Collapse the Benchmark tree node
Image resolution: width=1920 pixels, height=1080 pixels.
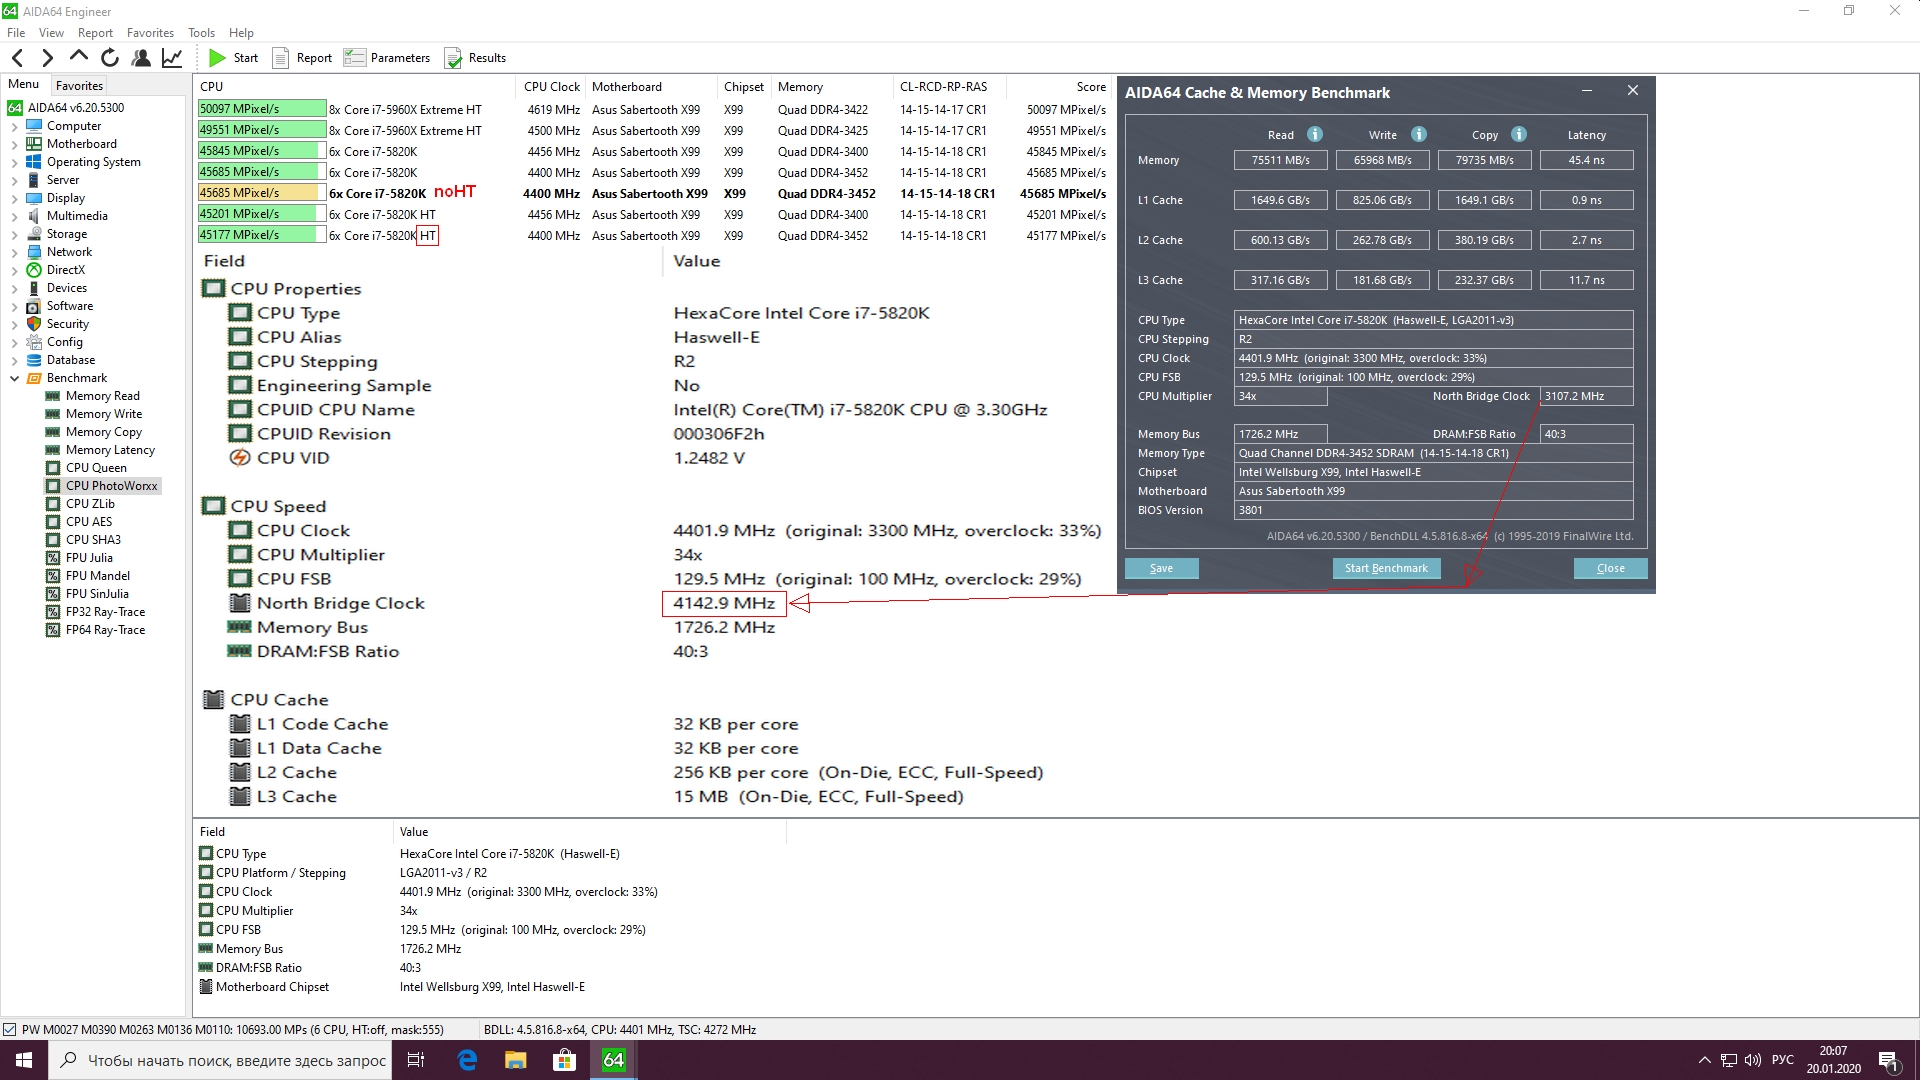(x=14, y=378)
